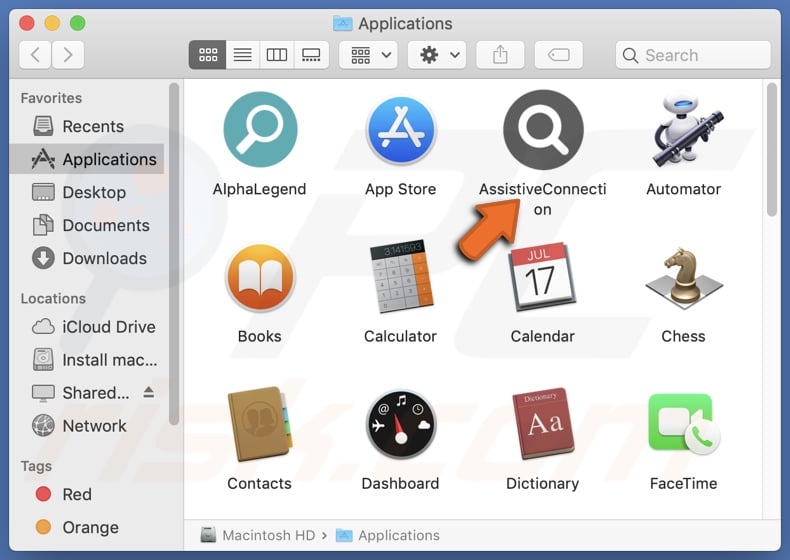Click the red close window button
This screenshot has height=560, width=790.
point(27,23)
